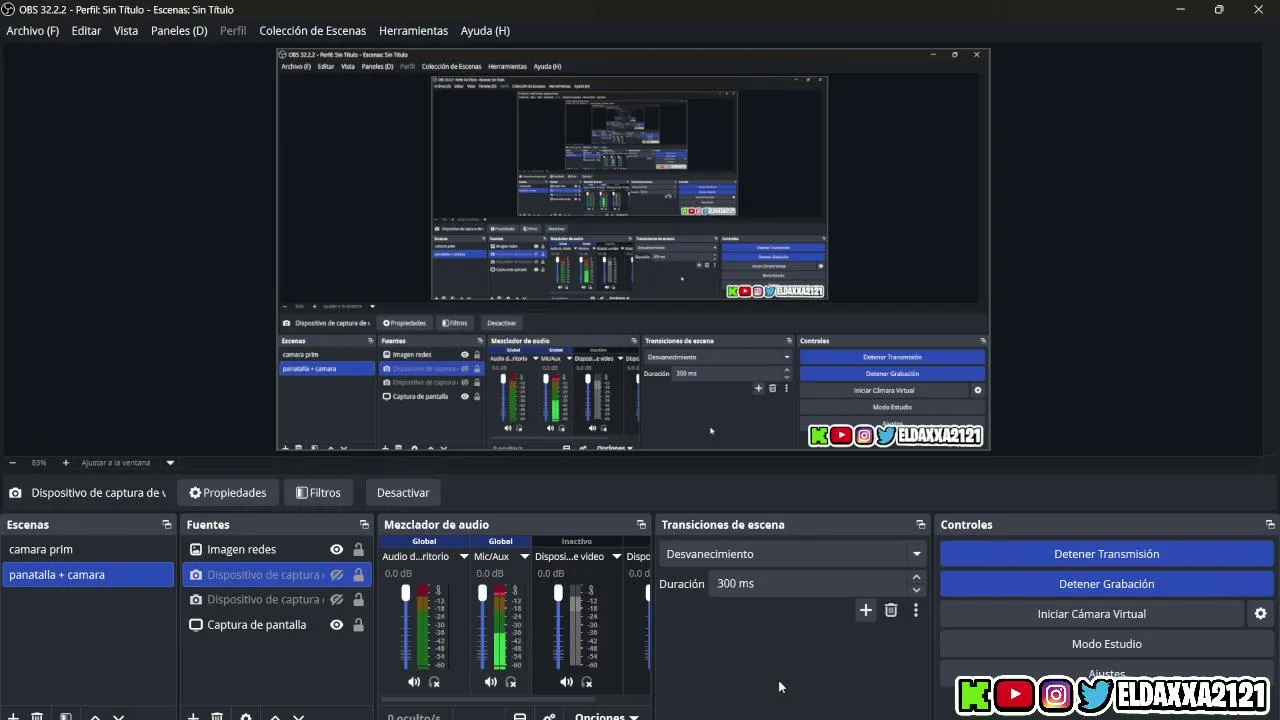Open the Desvanecimiento transition dropdown
The width and height of the screenshot is (1280, 720).
point(793,554)
